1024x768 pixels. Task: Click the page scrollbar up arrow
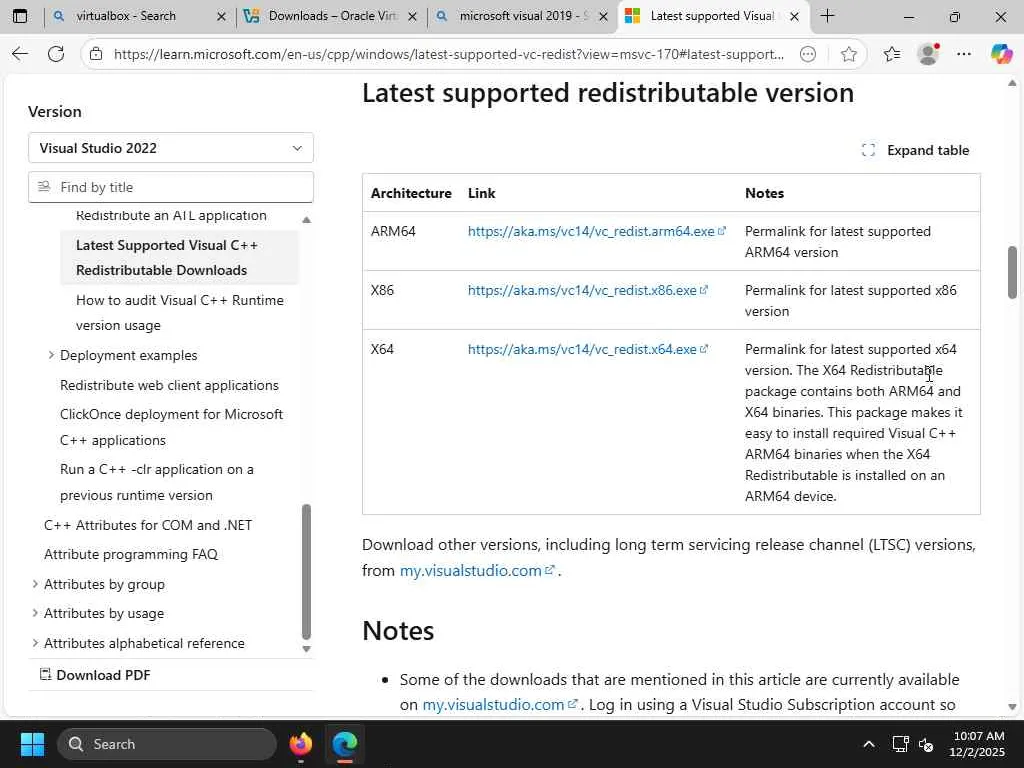tap(1012, 83)
